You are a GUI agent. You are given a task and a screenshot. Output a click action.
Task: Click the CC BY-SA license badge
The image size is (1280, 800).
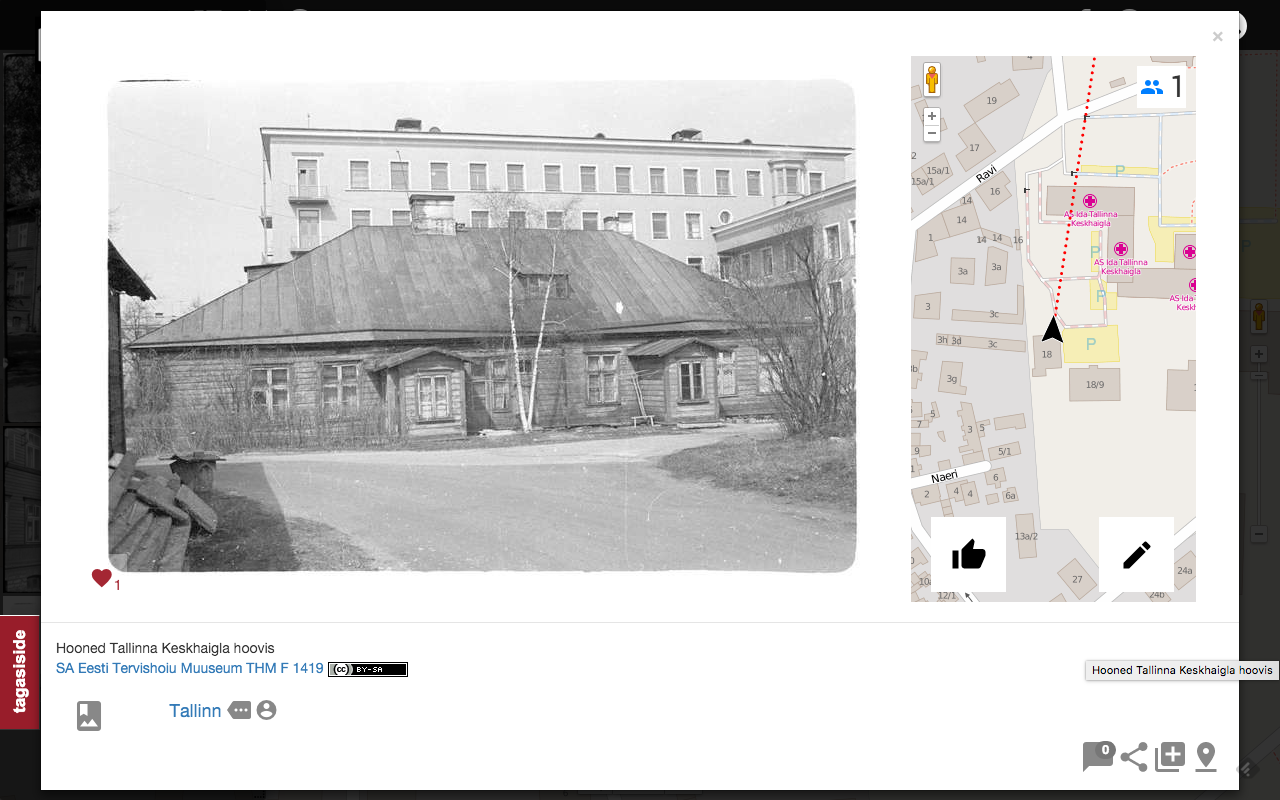point(368,669)
